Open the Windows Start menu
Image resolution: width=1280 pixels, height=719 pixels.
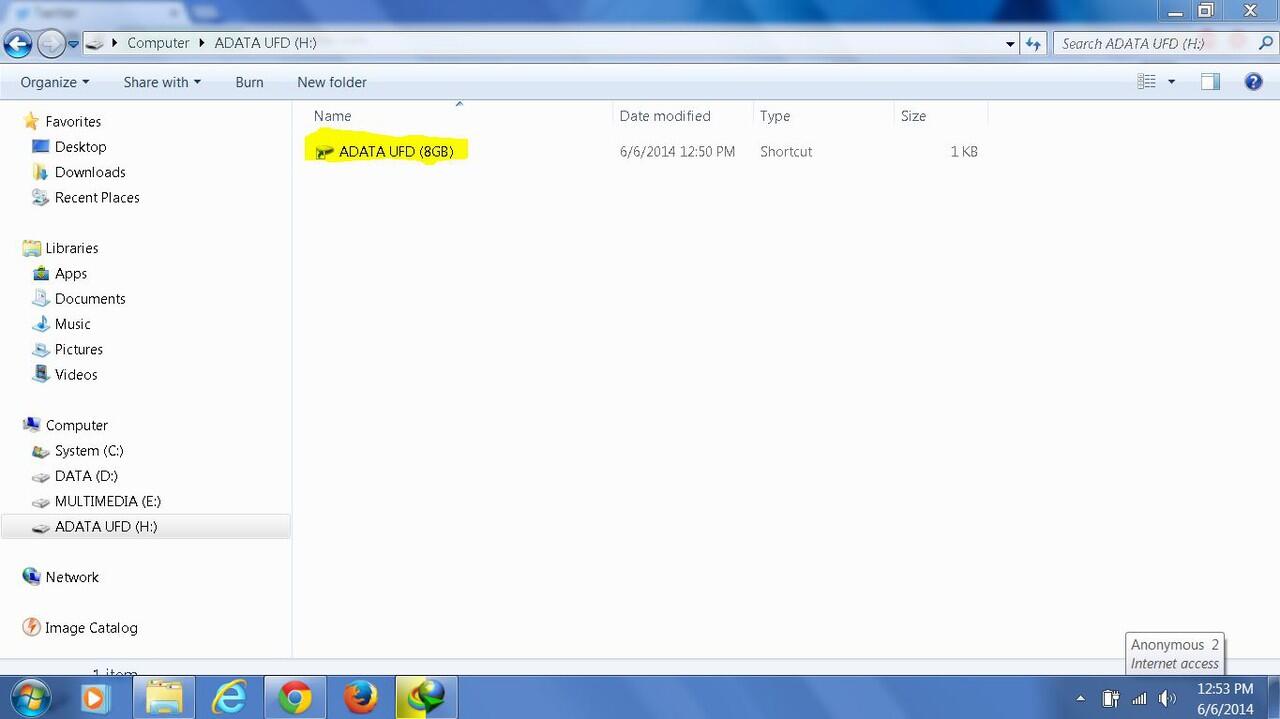[x=29, y=697]
